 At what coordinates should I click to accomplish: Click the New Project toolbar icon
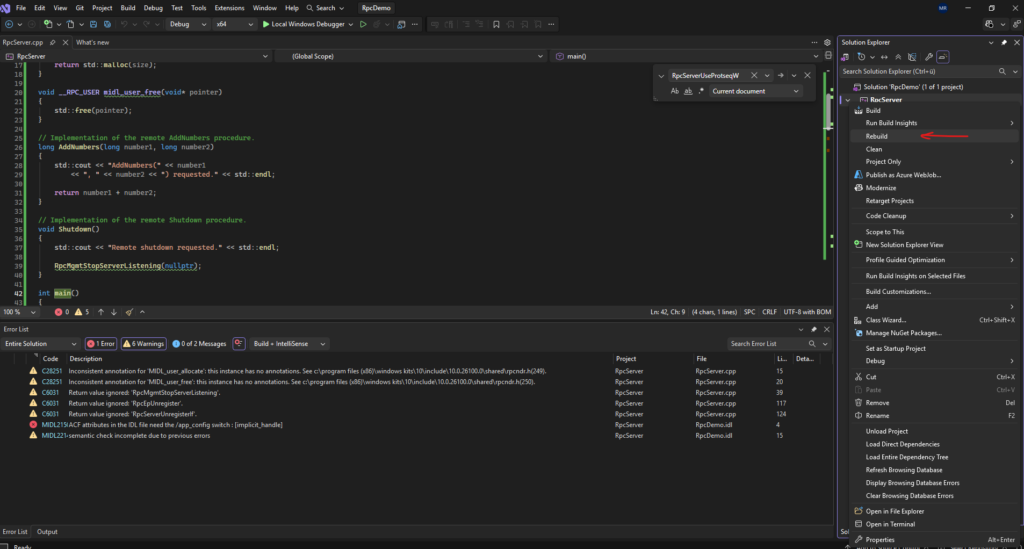pos(48,24)
